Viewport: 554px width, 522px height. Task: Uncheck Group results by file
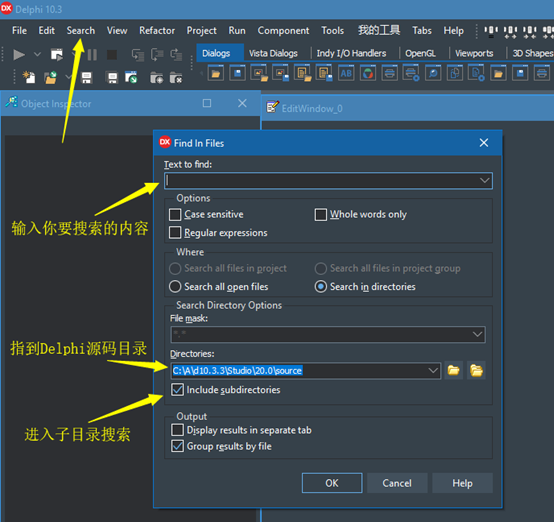[177, 446]
